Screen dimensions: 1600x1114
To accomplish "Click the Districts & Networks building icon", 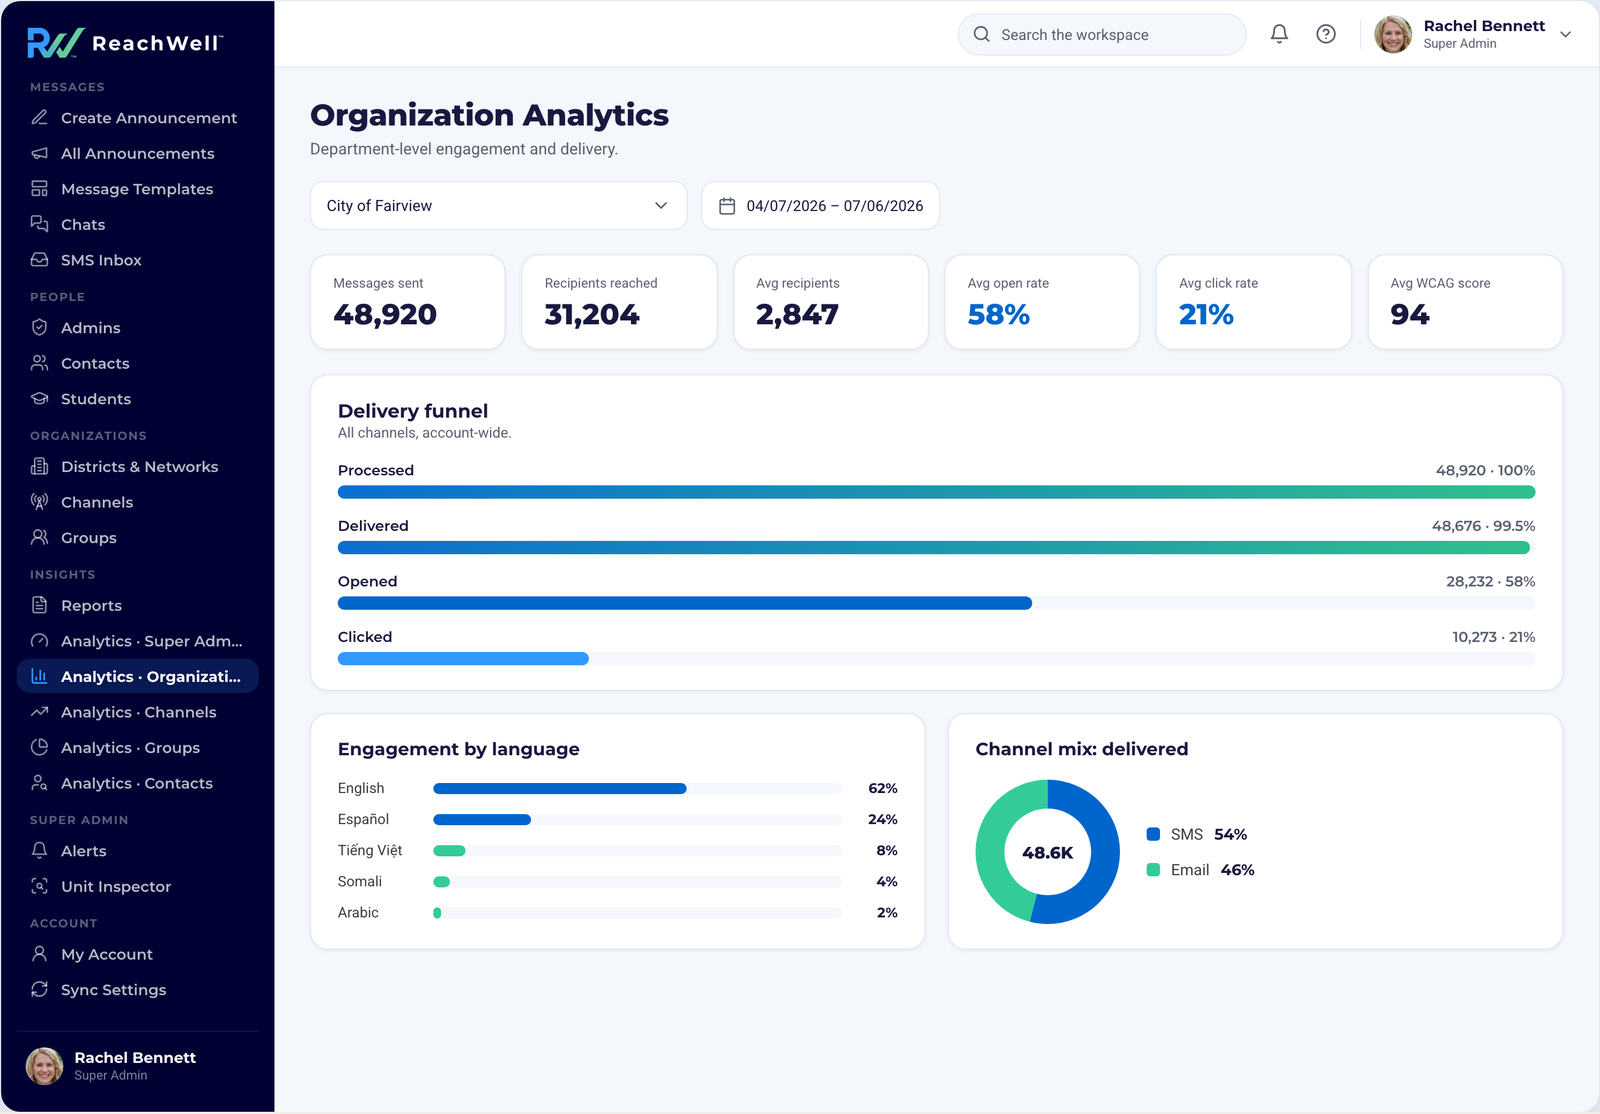I will pos(40,466).
